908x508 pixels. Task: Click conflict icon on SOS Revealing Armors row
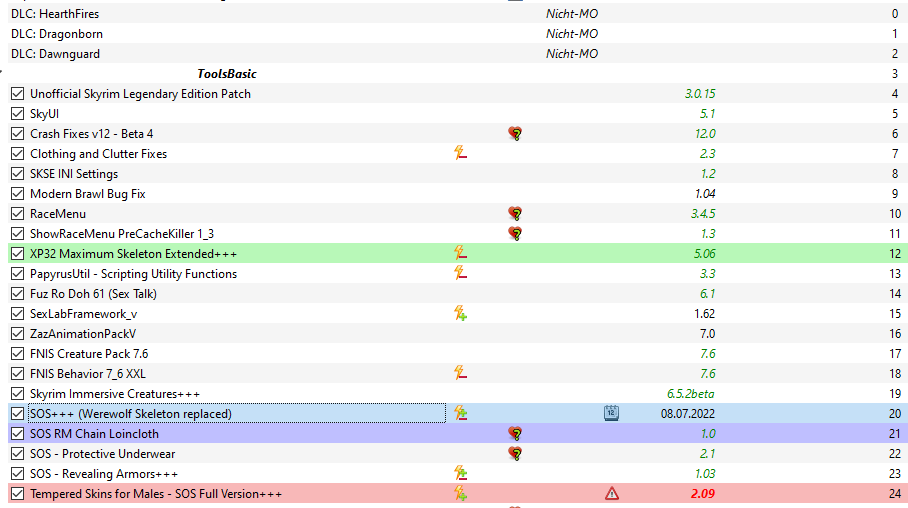coord(460,473)
